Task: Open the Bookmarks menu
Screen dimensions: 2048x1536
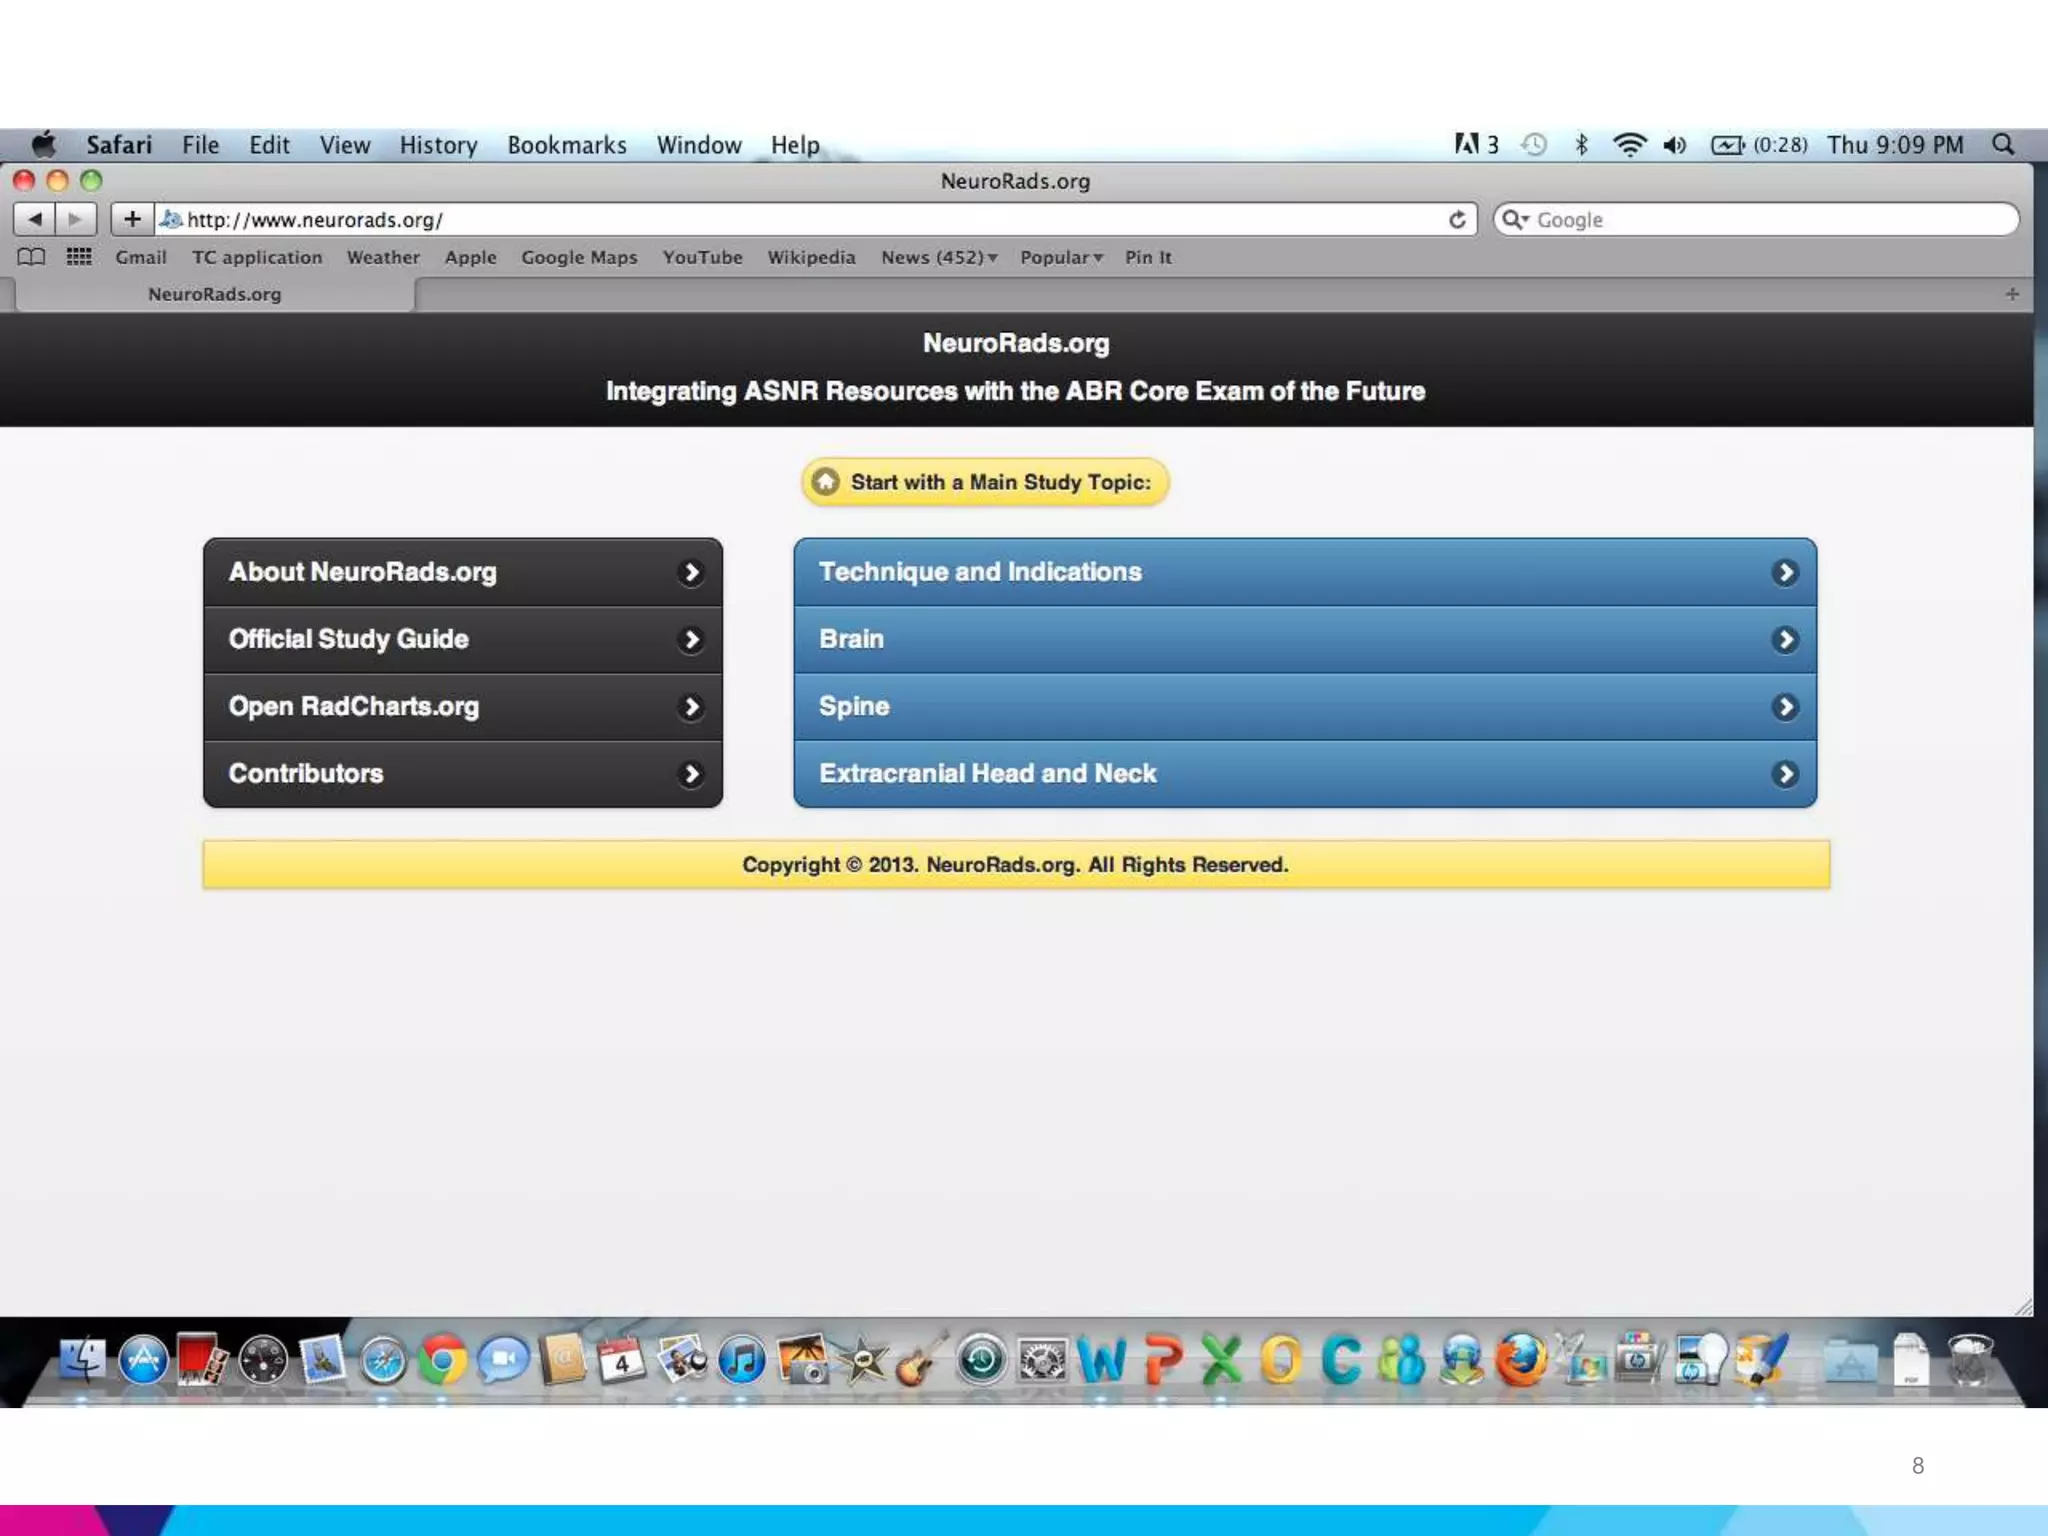Action: pos(566,145)
